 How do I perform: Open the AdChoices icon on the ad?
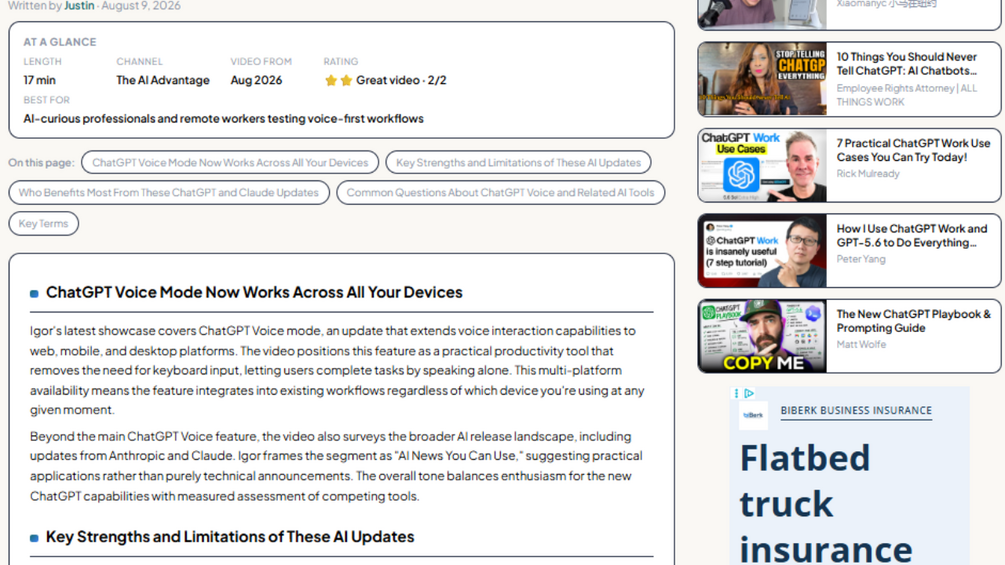coord(749,393)
